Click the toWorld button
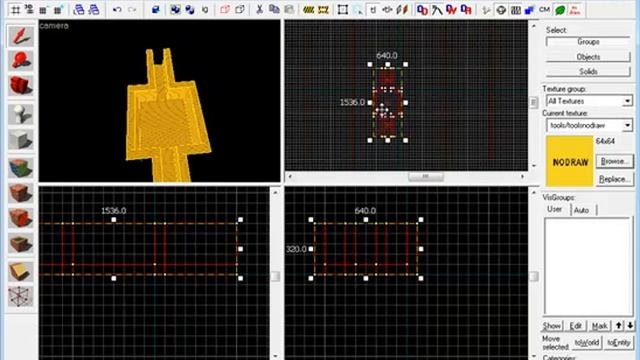Screen dimensions: 640x360 click(x=587, y=343)
